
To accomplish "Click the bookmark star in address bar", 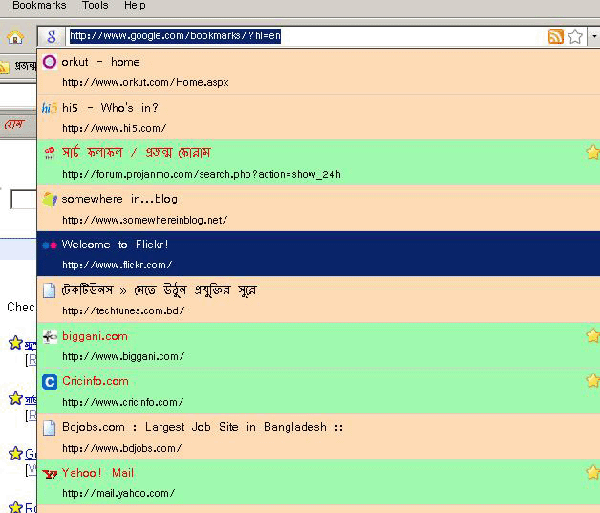I will (x=575, y=37).
